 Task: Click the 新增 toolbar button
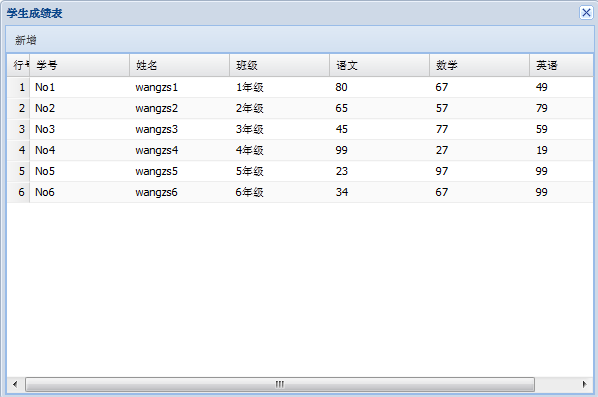point(26,40)
